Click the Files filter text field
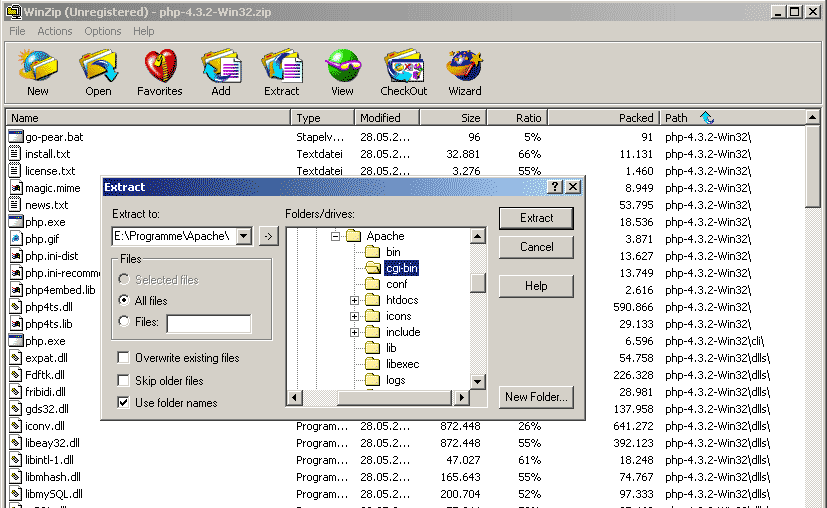The width and height of the screenshot is (827, 508). tap(209, 323)
